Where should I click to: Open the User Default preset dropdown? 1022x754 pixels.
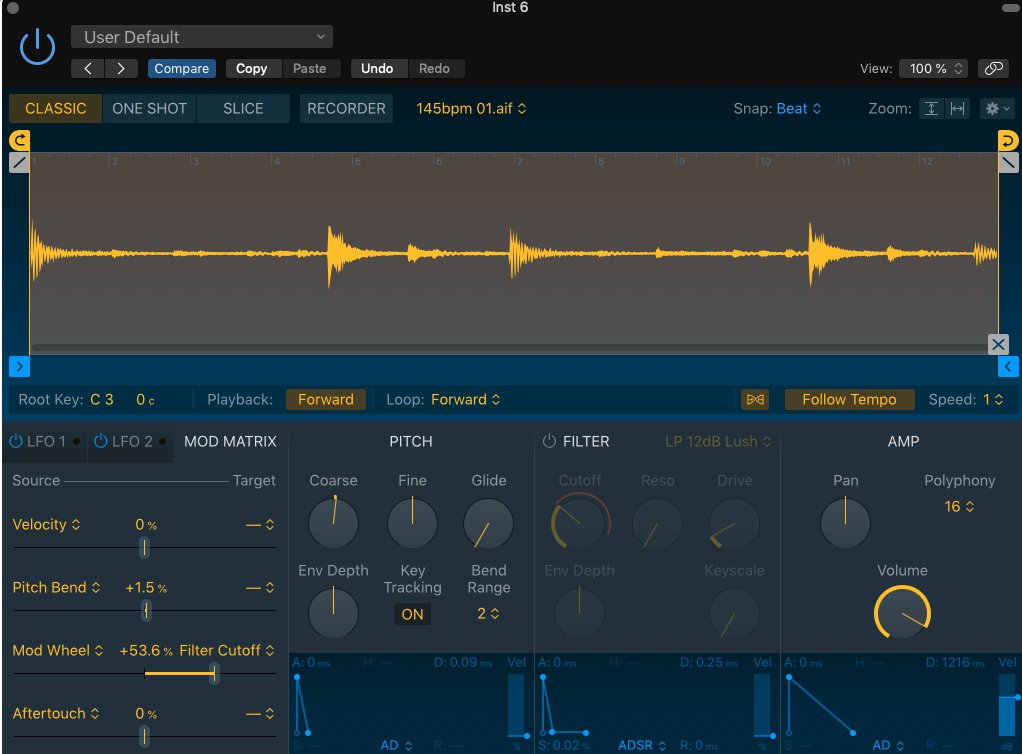202,37
